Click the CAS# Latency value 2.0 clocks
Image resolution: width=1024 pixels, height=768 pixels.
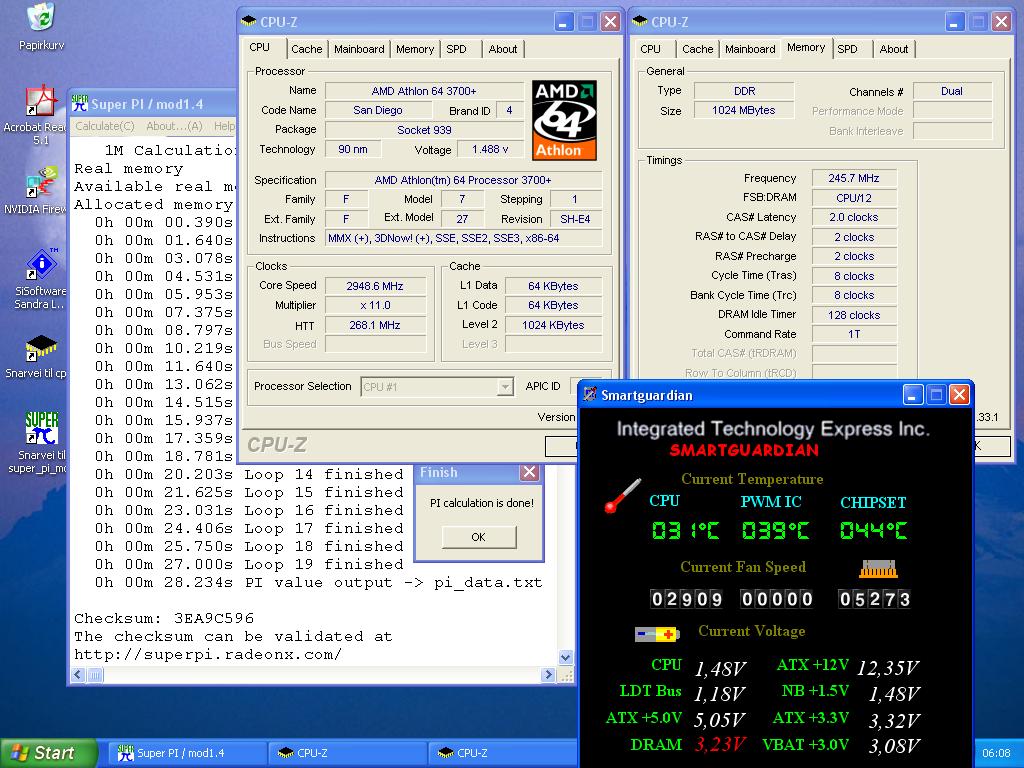click(854, 217)
